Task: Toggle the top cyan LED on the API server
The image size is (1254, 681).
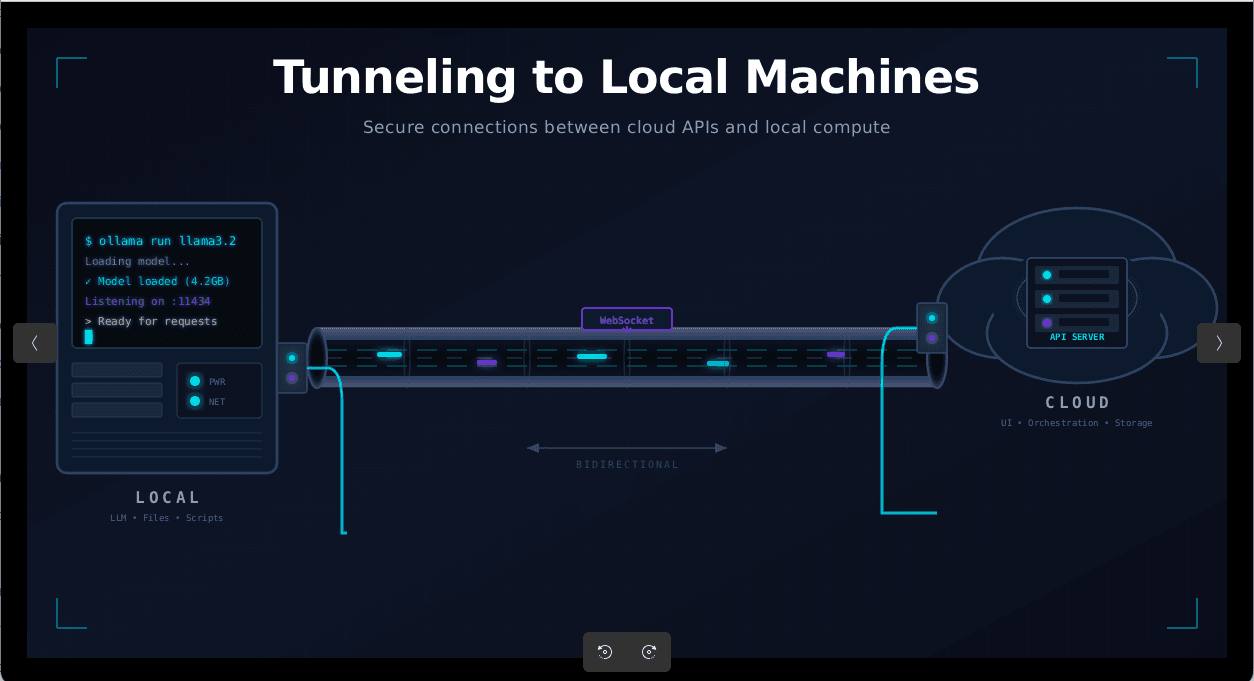Action: [1047, 274]
